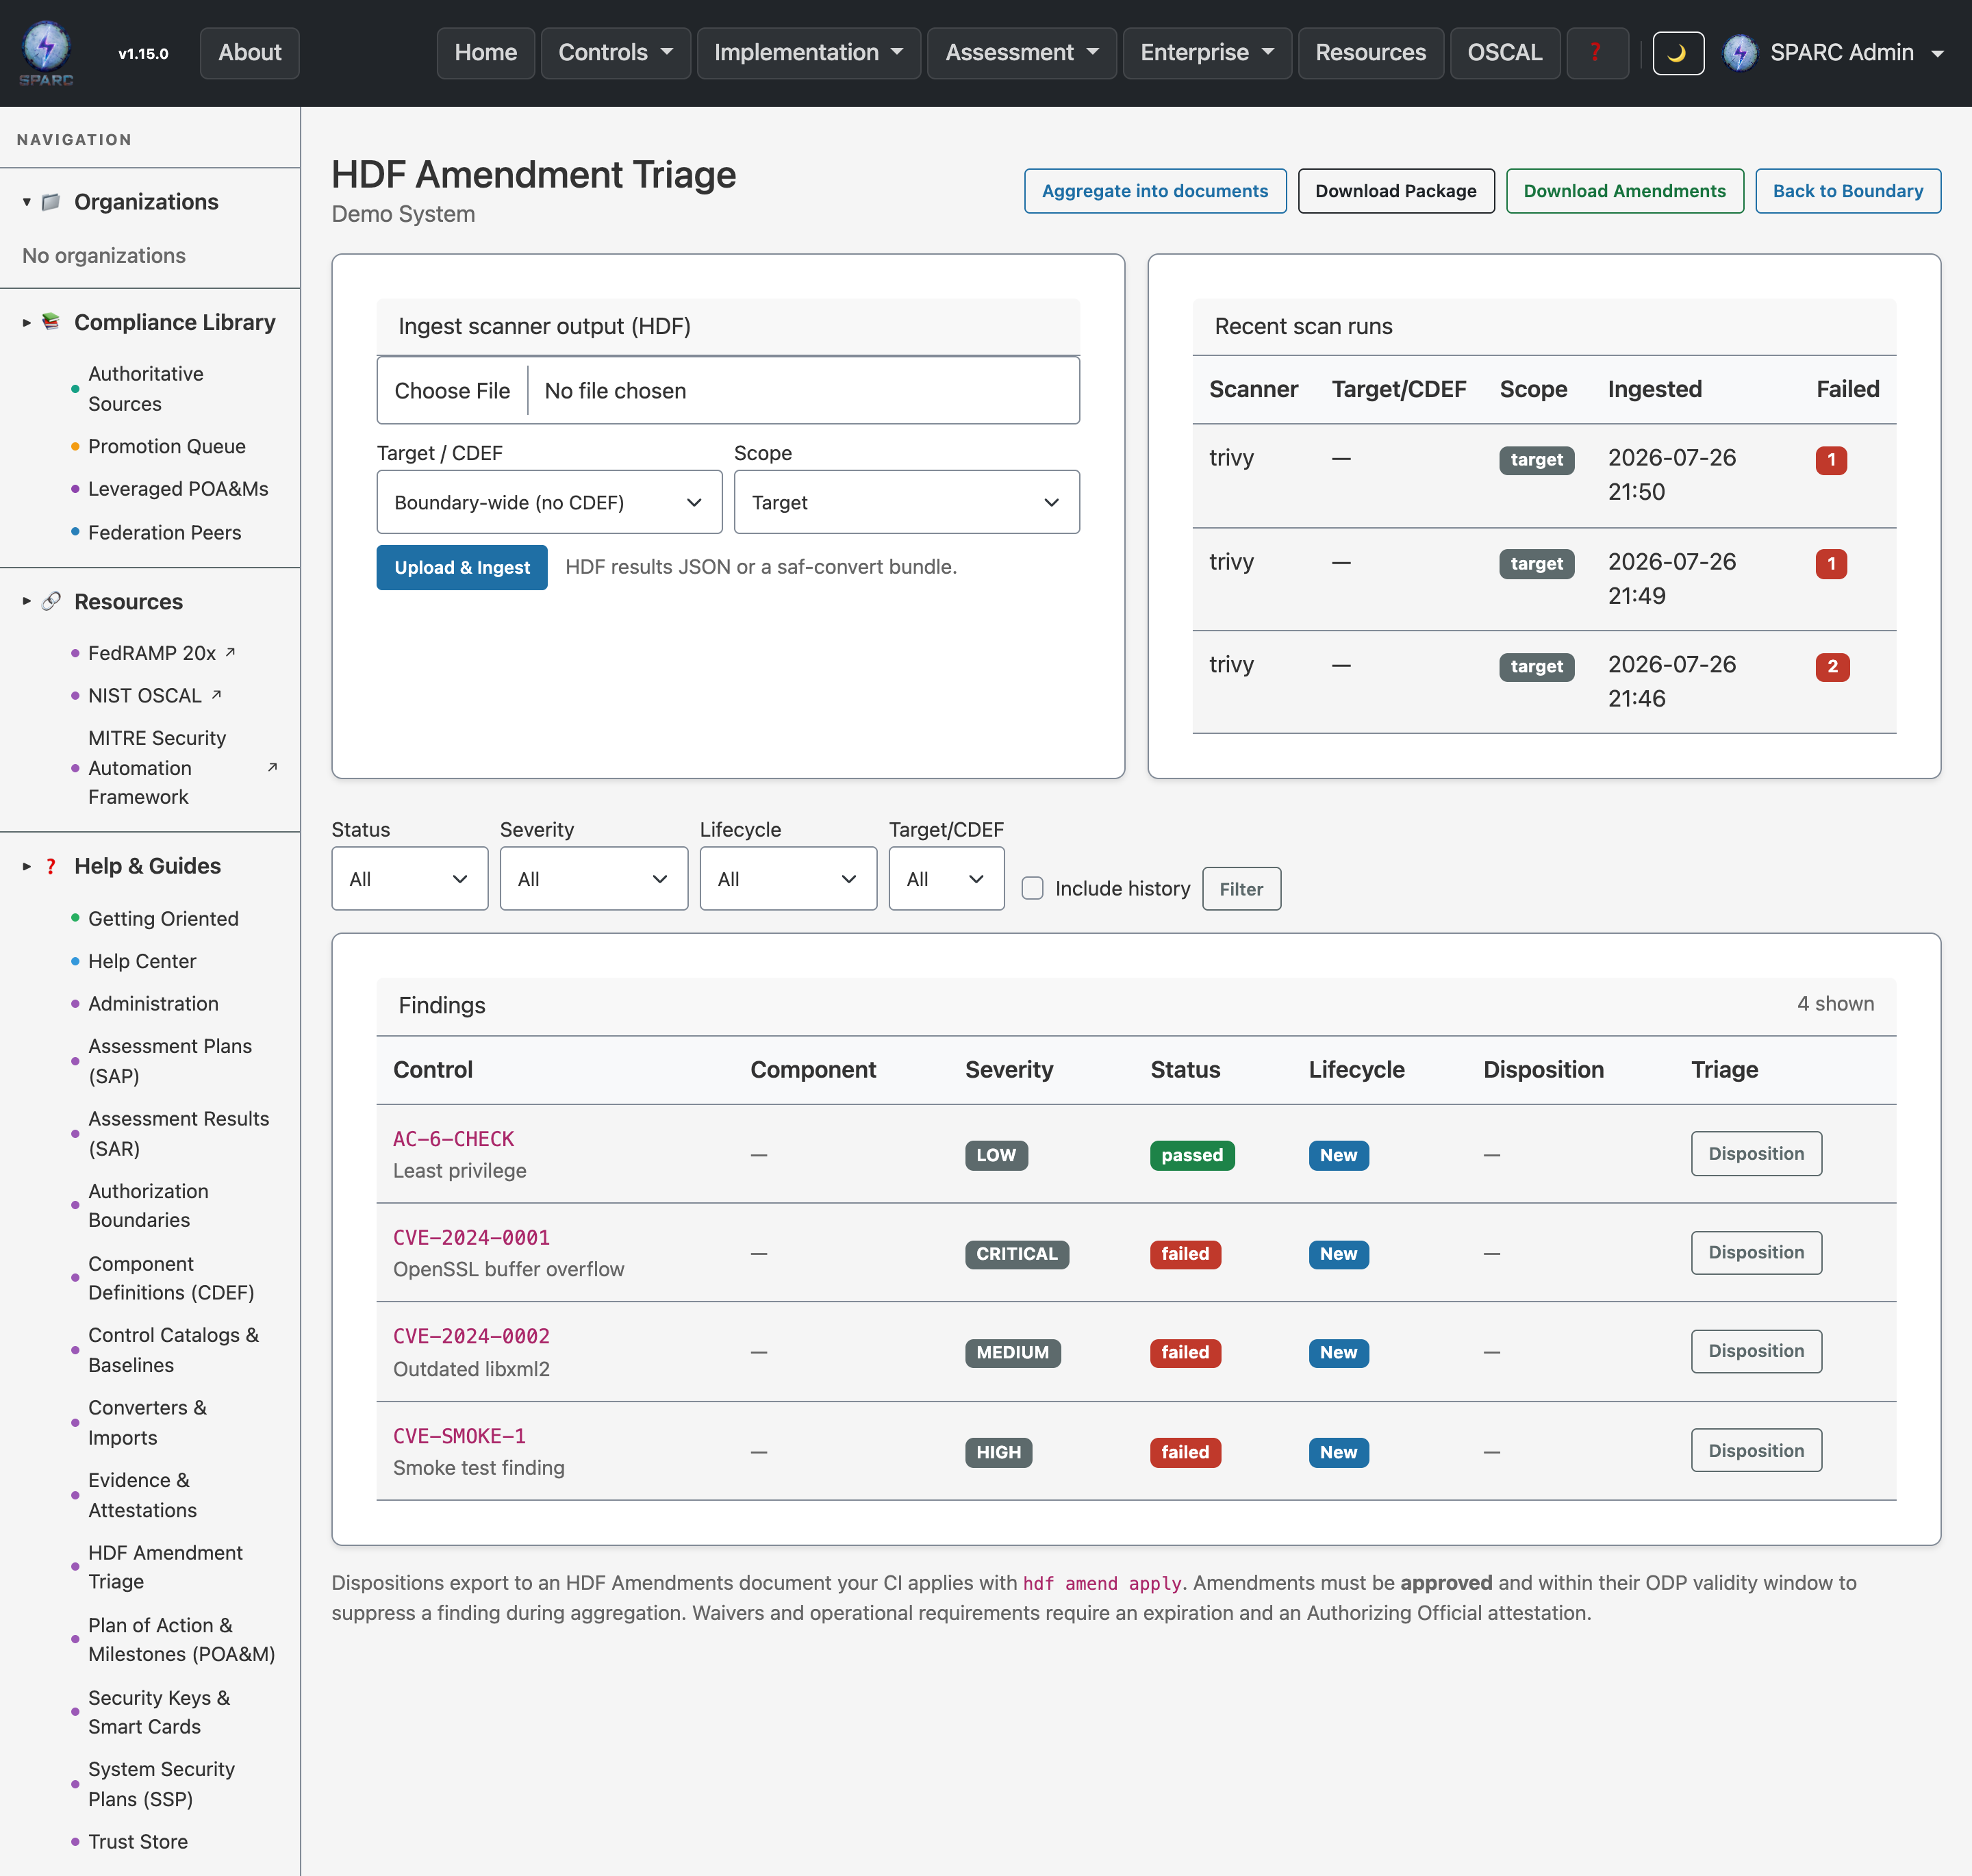The height and width of the screenshot is (1876, 1972).
Task: Click the Filter button
Action: point(1241,889)
